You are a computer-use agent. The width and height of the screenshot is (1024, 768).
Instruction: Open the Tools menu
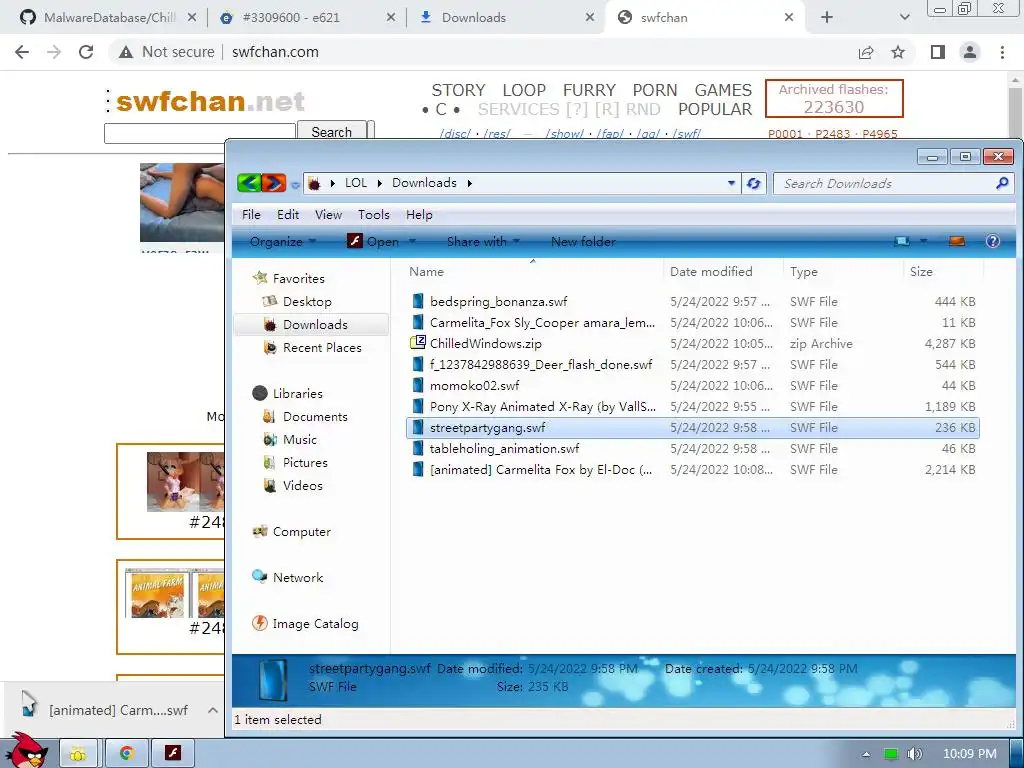click(374, 215)
